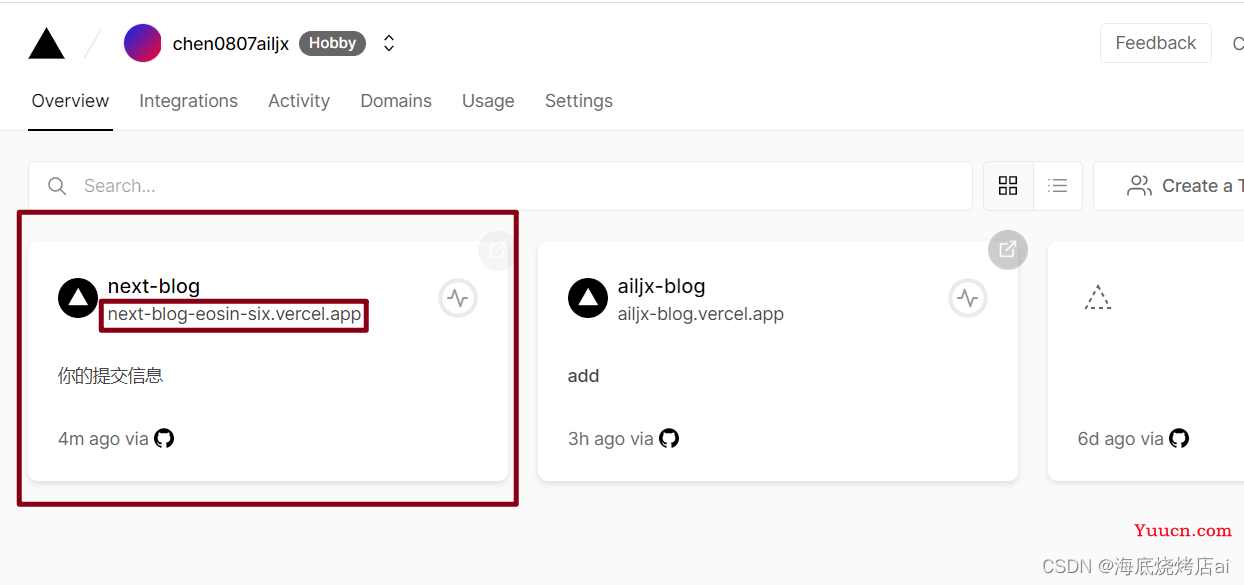Open the Feedback button
Viewport: 1244px width, 585px height.
pos(1156,43)
